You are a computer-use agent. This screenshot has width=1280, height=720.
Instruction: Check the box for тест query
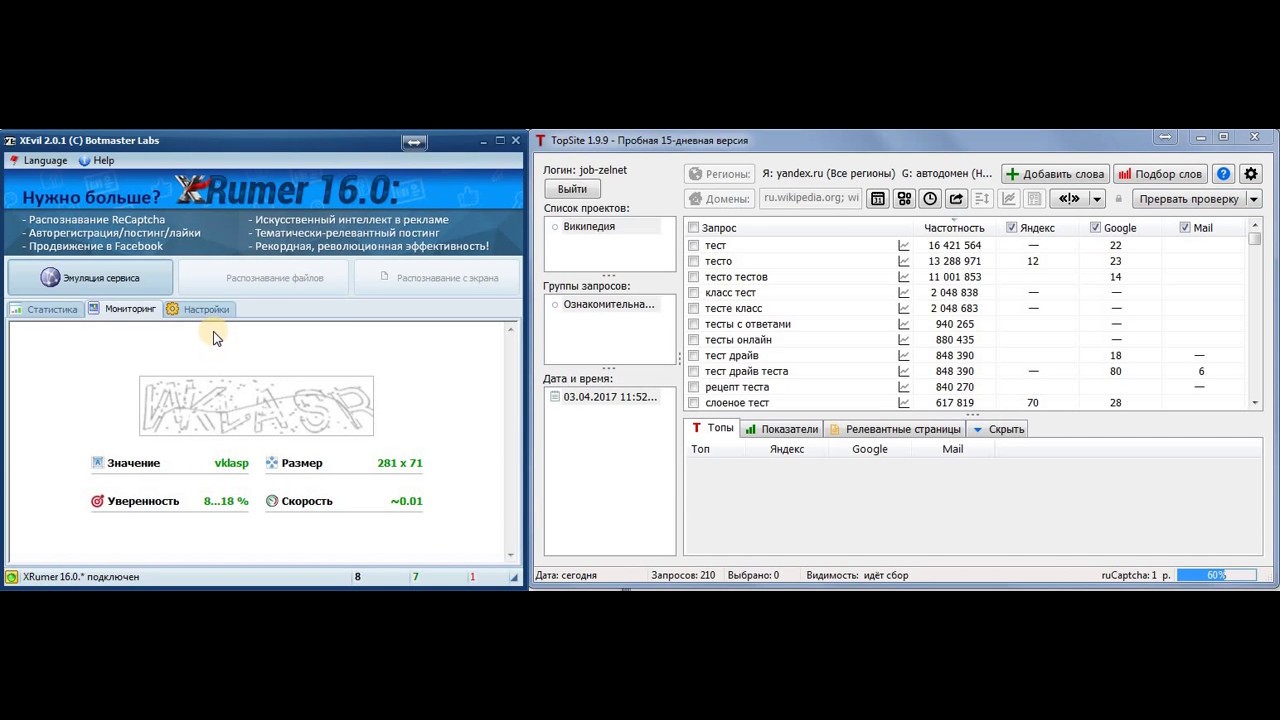(694, 245)
